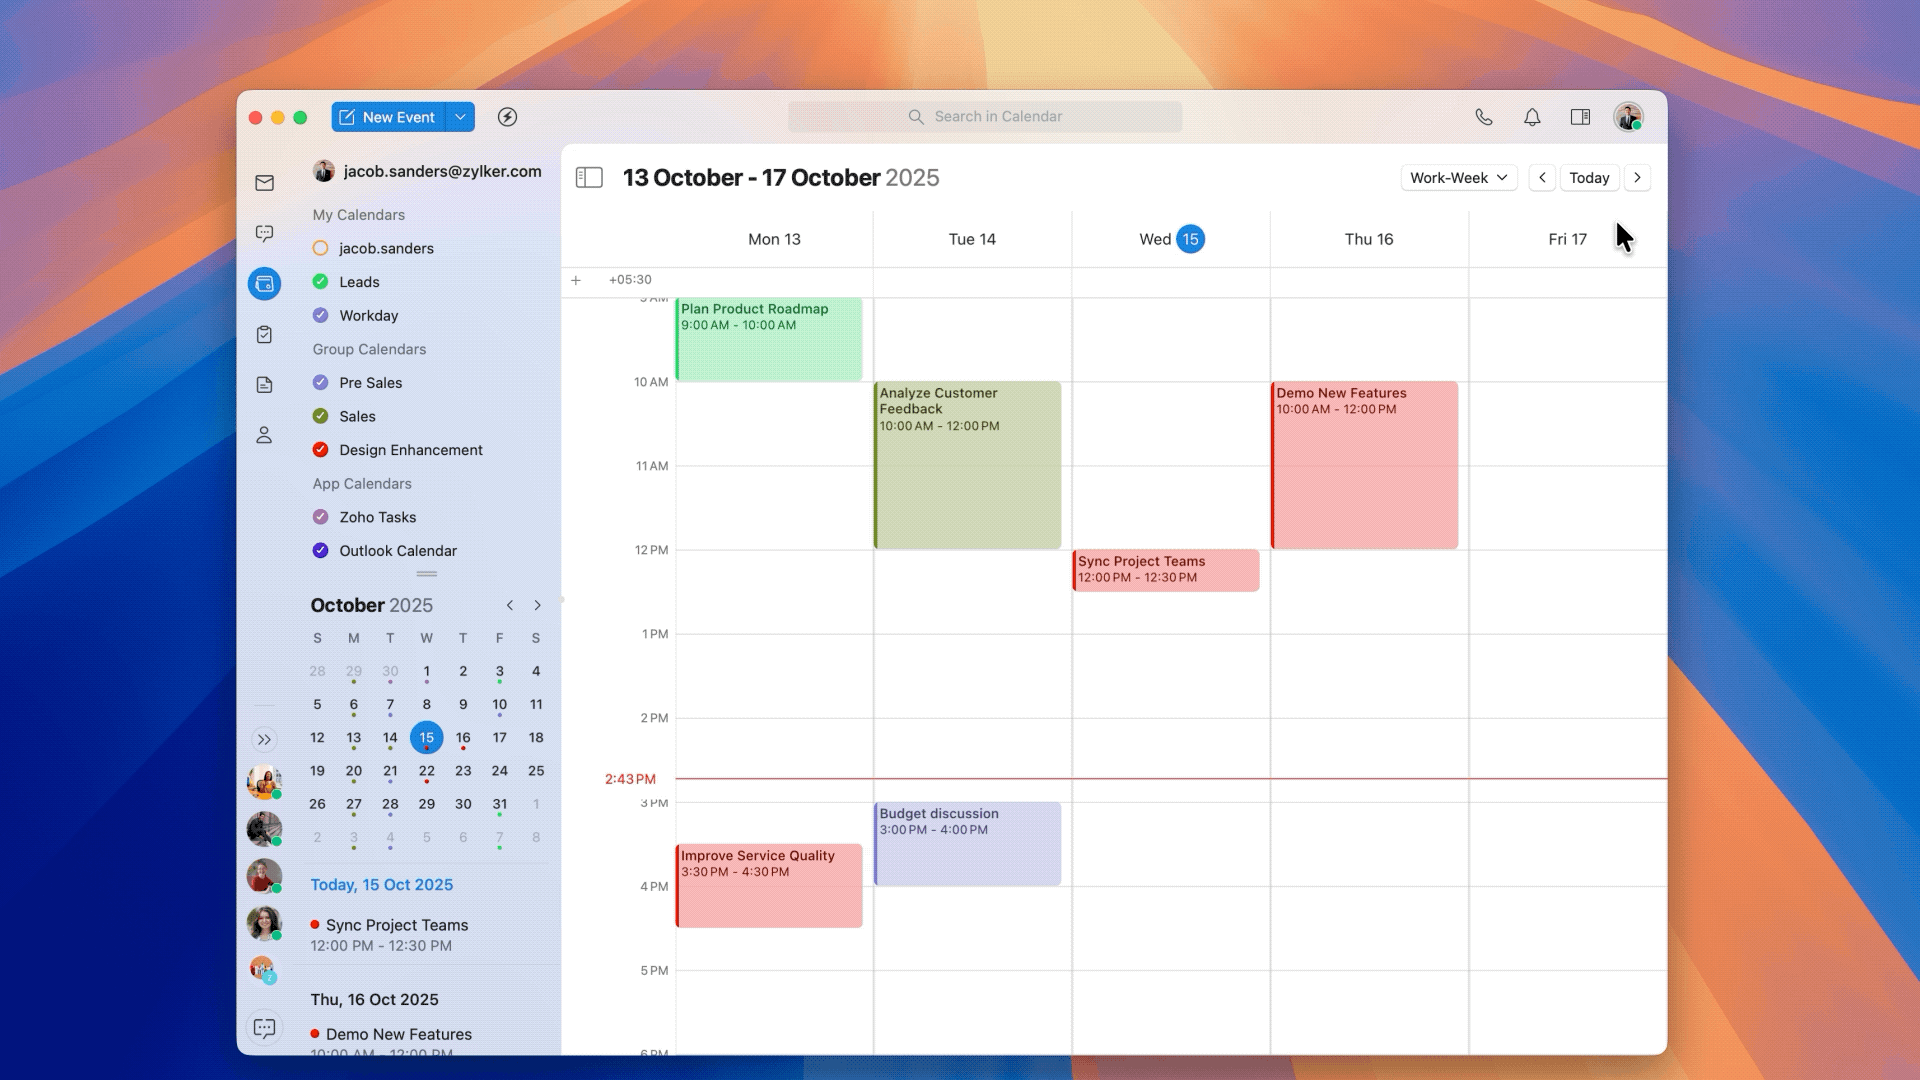
Task: Toggle calendar sidebar panel icon
Action: pyautogui.click(x=589, y=178)
